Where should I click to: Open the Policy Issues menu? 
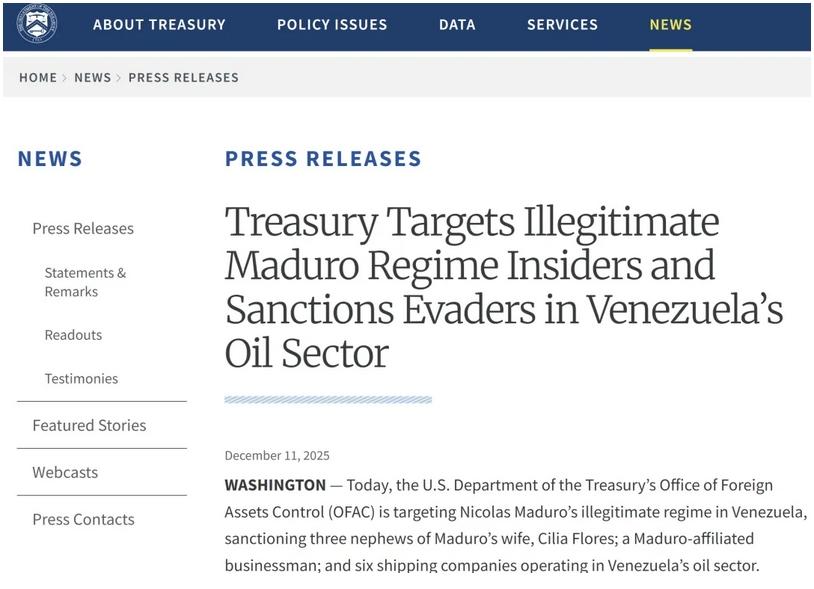tap(331, 25)
